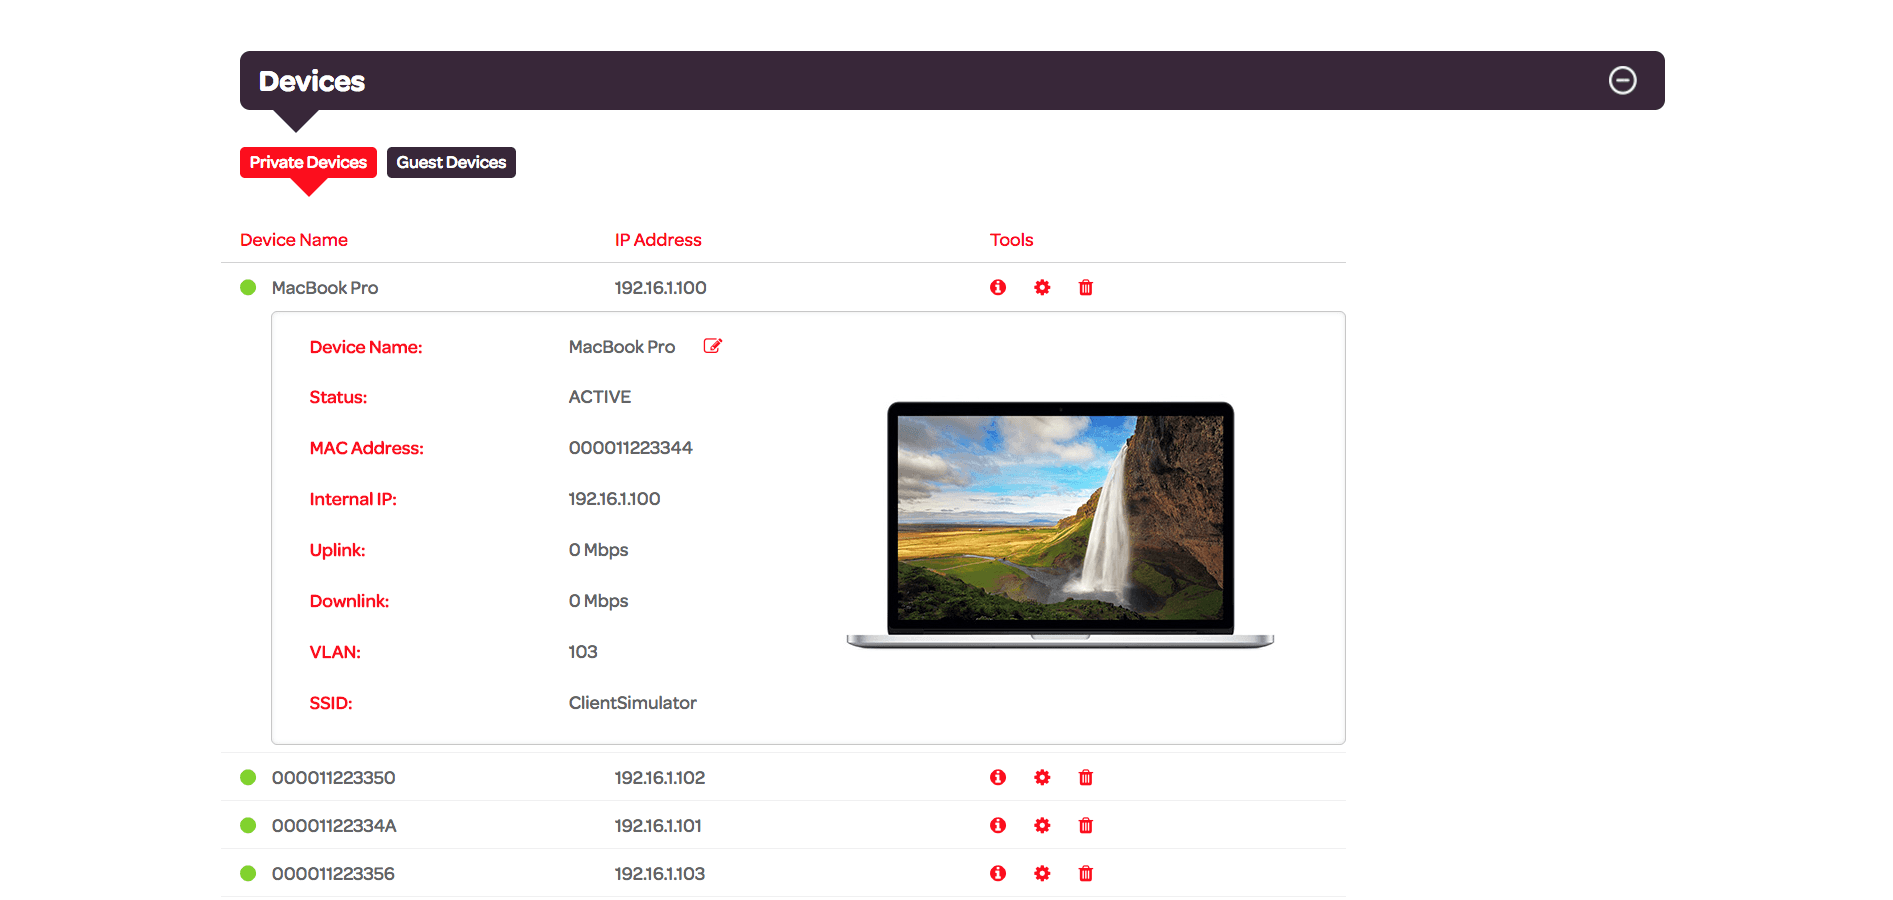Image resolution: width=1893 pixels, height=900 pixels.
Task: Show info for device 000011223356
Action: 997,873
